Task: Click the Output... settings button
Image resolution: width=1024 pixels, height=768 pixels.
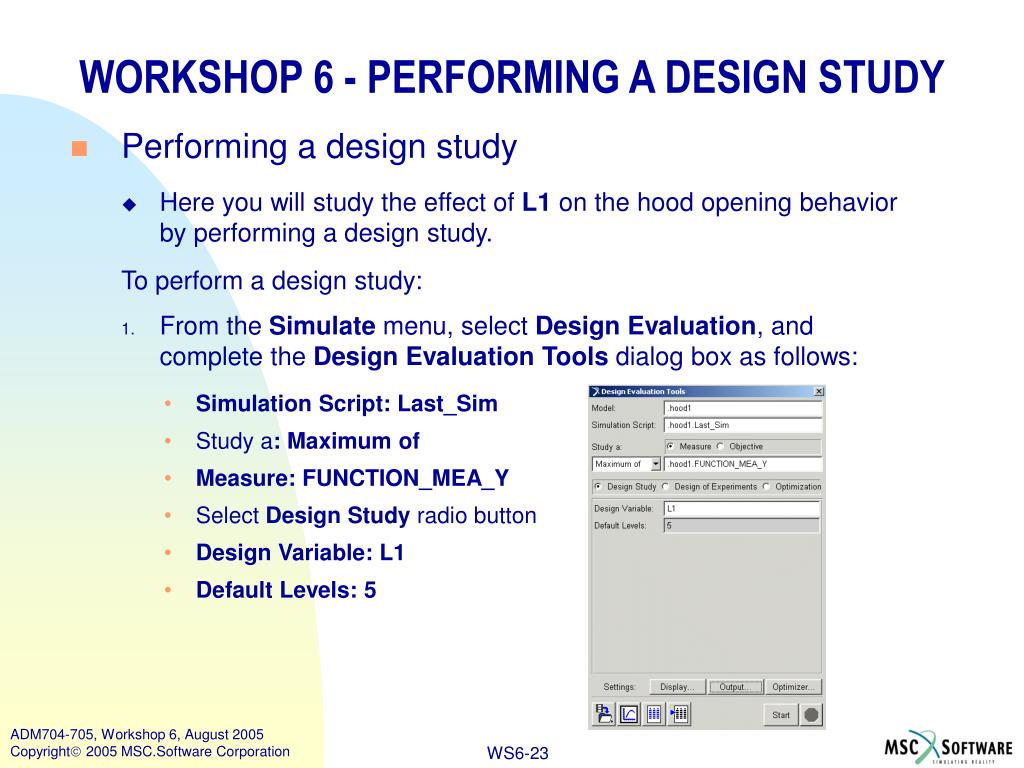Action: (x=735, y=686)
